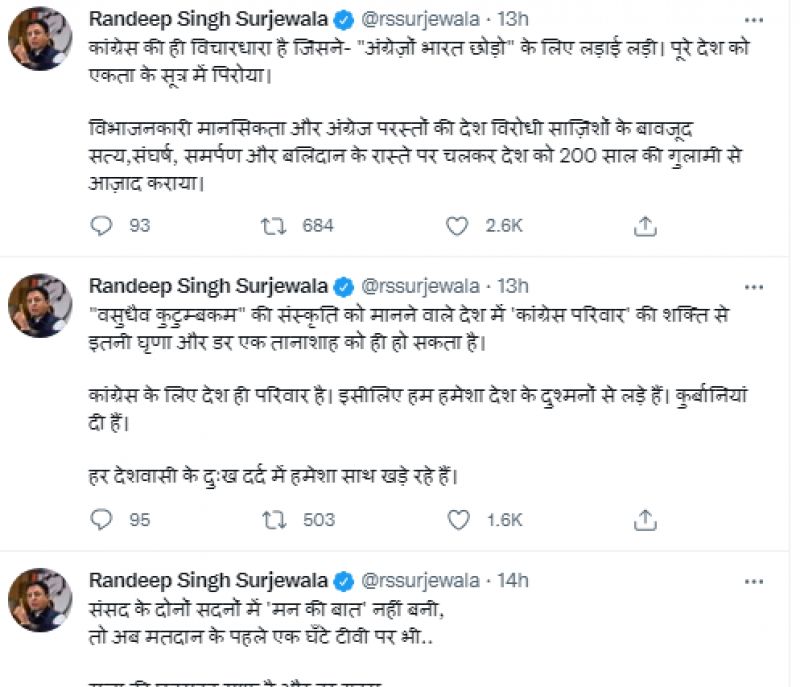Share the second tweet

(x=645, y=520)
